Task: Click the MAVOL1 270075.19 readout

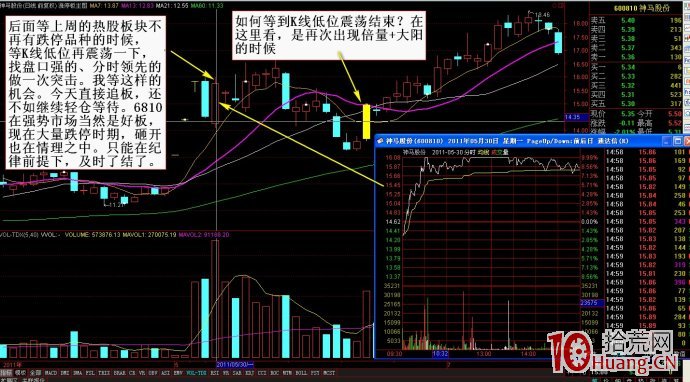Action: tap(149, 235)
